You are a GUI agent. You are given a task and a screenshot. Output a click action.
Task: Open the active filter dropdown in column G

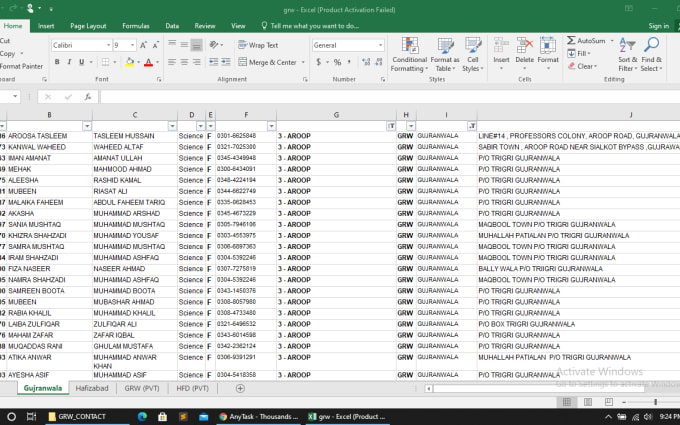pos(391,126)
